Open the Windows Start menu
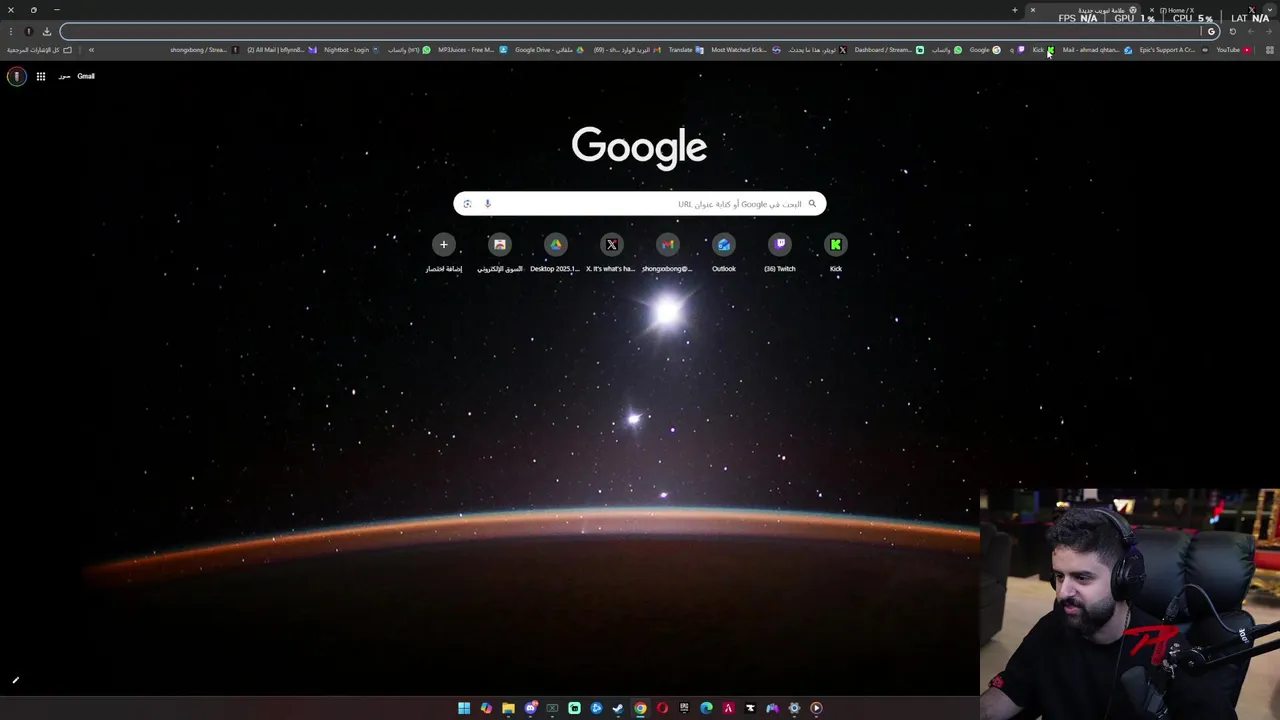 tap(464, 708)
